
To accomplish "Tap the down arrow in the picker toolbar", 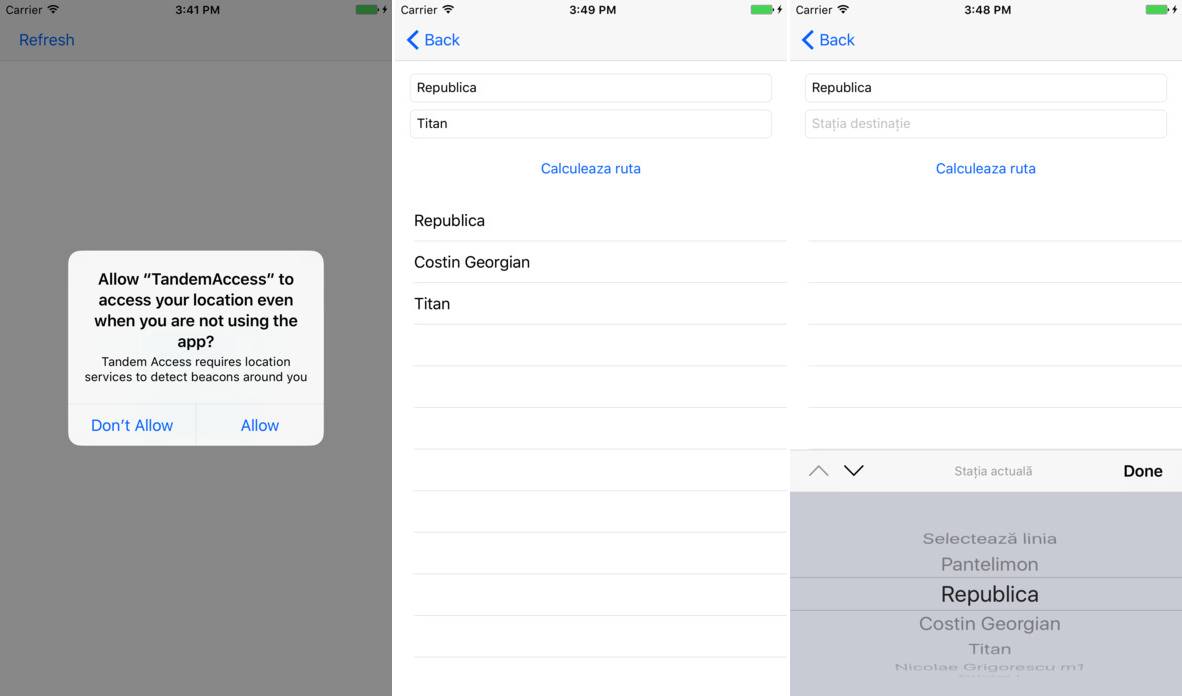I will 853,471.
